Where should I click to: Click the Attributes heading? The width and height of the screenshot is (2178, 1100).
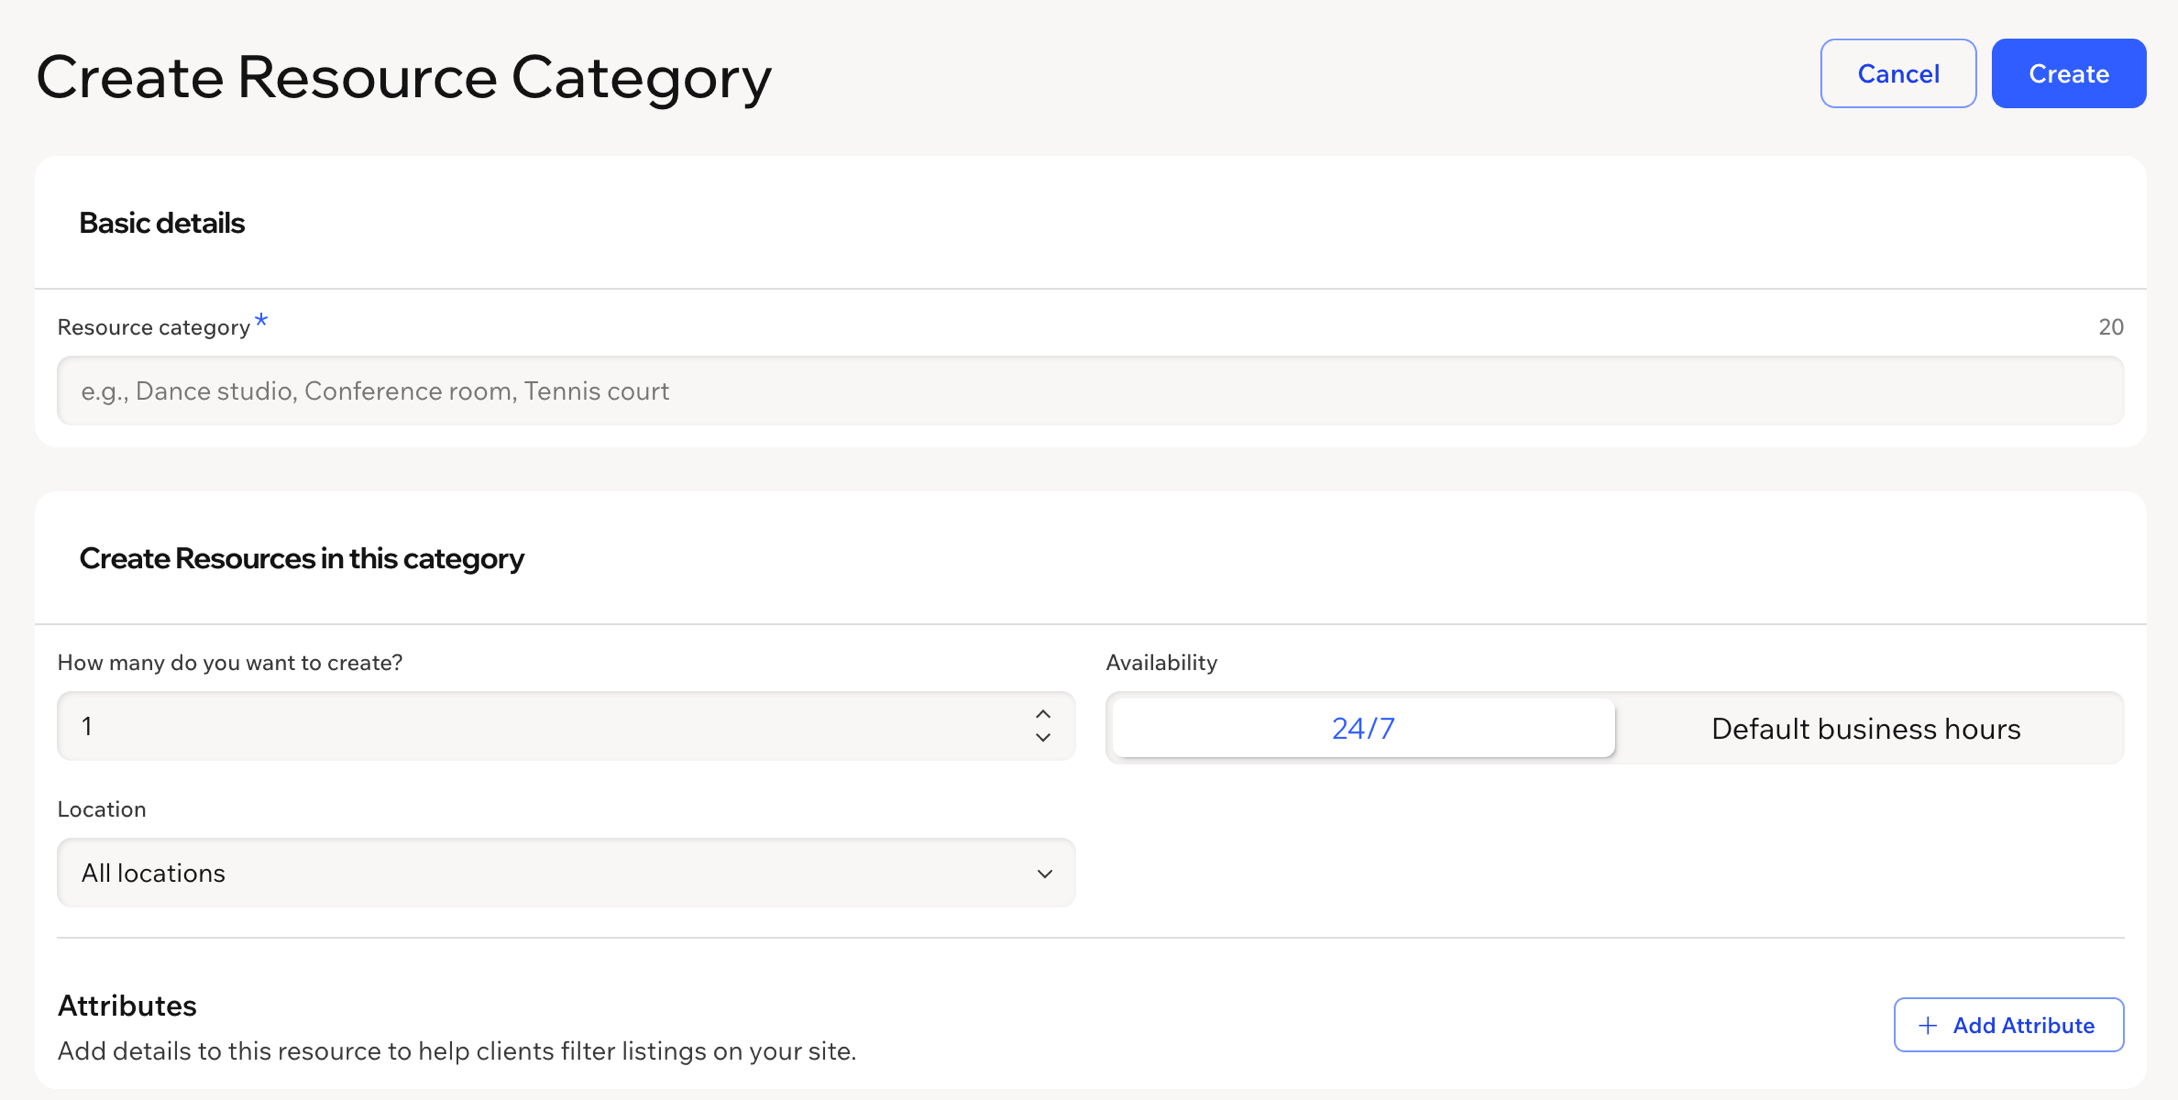click(x=127, y=1005)
